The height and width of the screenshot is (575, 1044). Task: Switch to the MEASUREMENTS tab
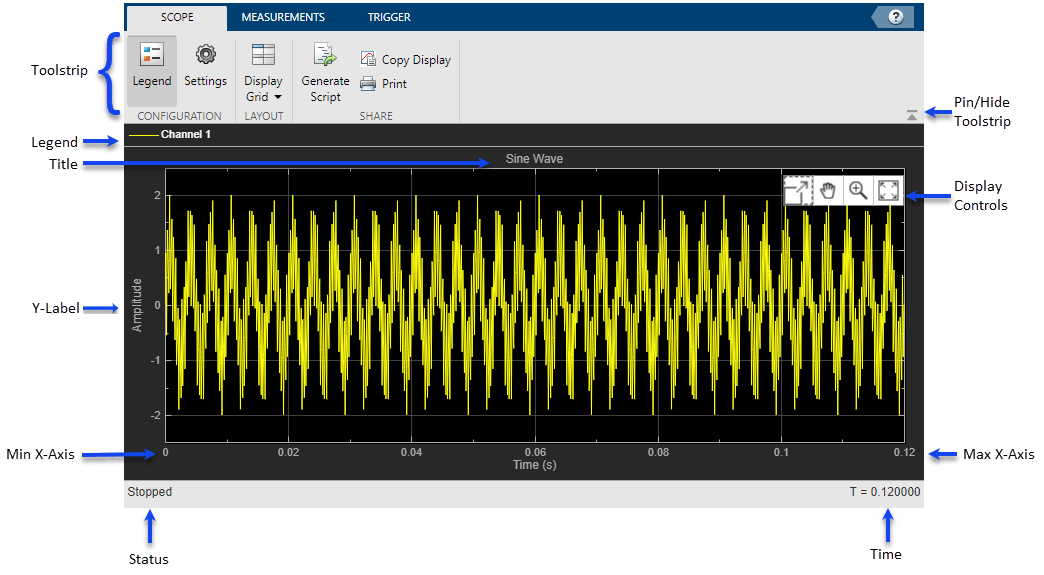(283, 17)
